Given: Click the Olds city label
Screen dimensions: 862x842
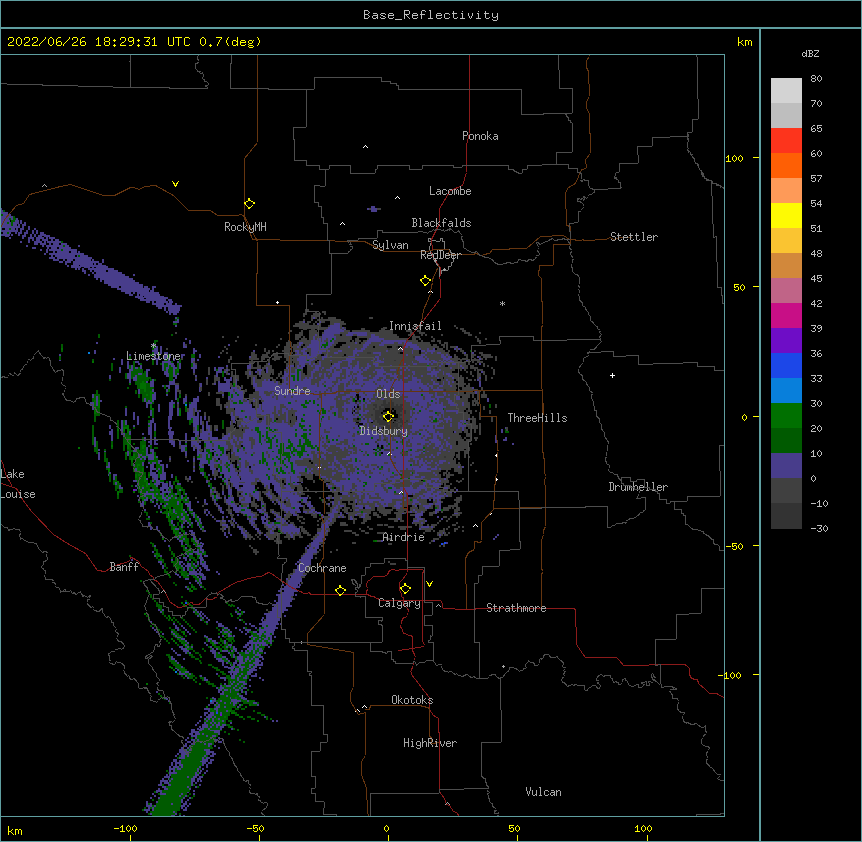Looking at the screenshot, I should (388, 394).
